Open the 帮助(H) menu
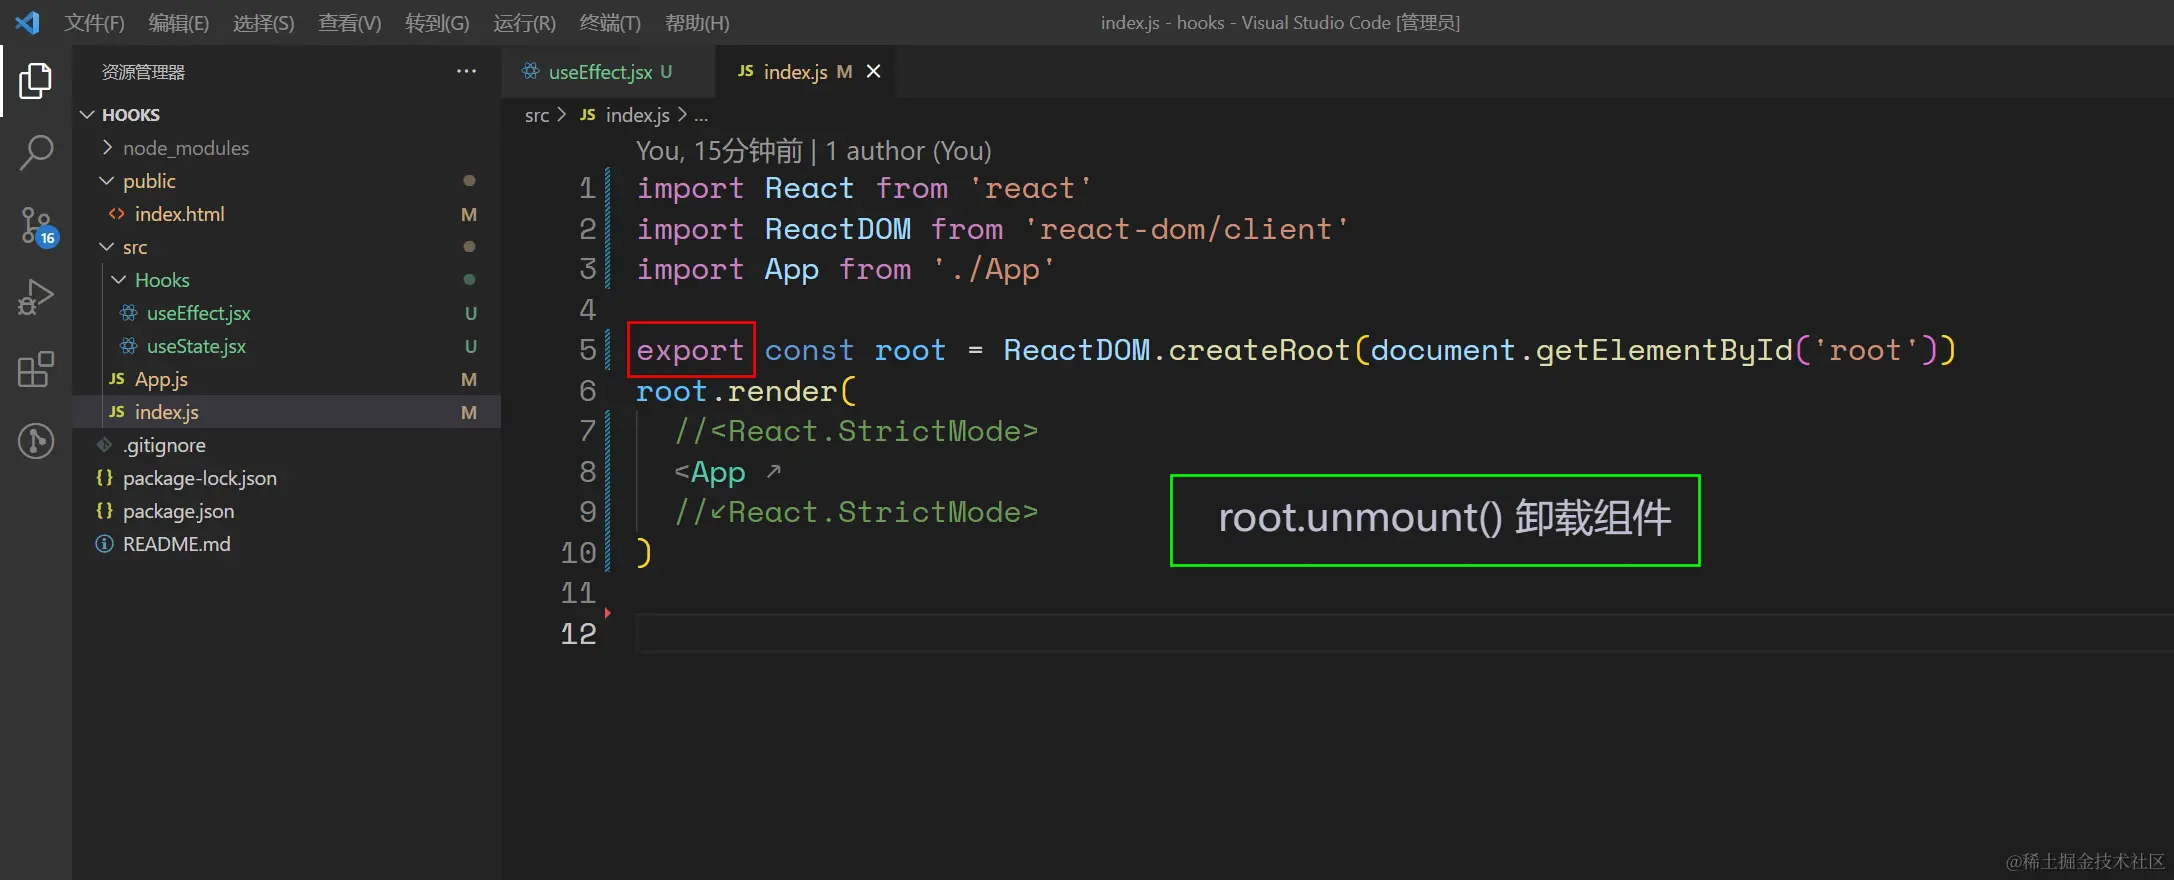This screenshot has width=2174, height=880. tap(697, 22)
